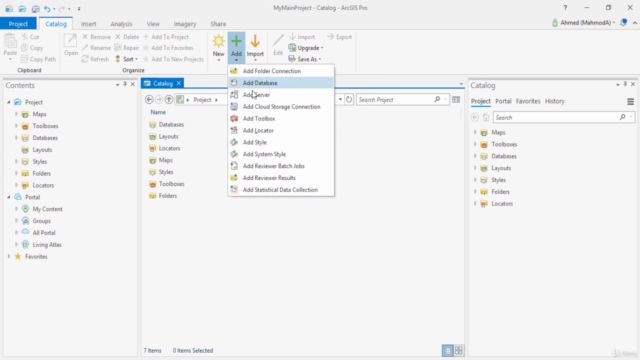Click the Back arrow in Catalog view

tap(149, 100)
